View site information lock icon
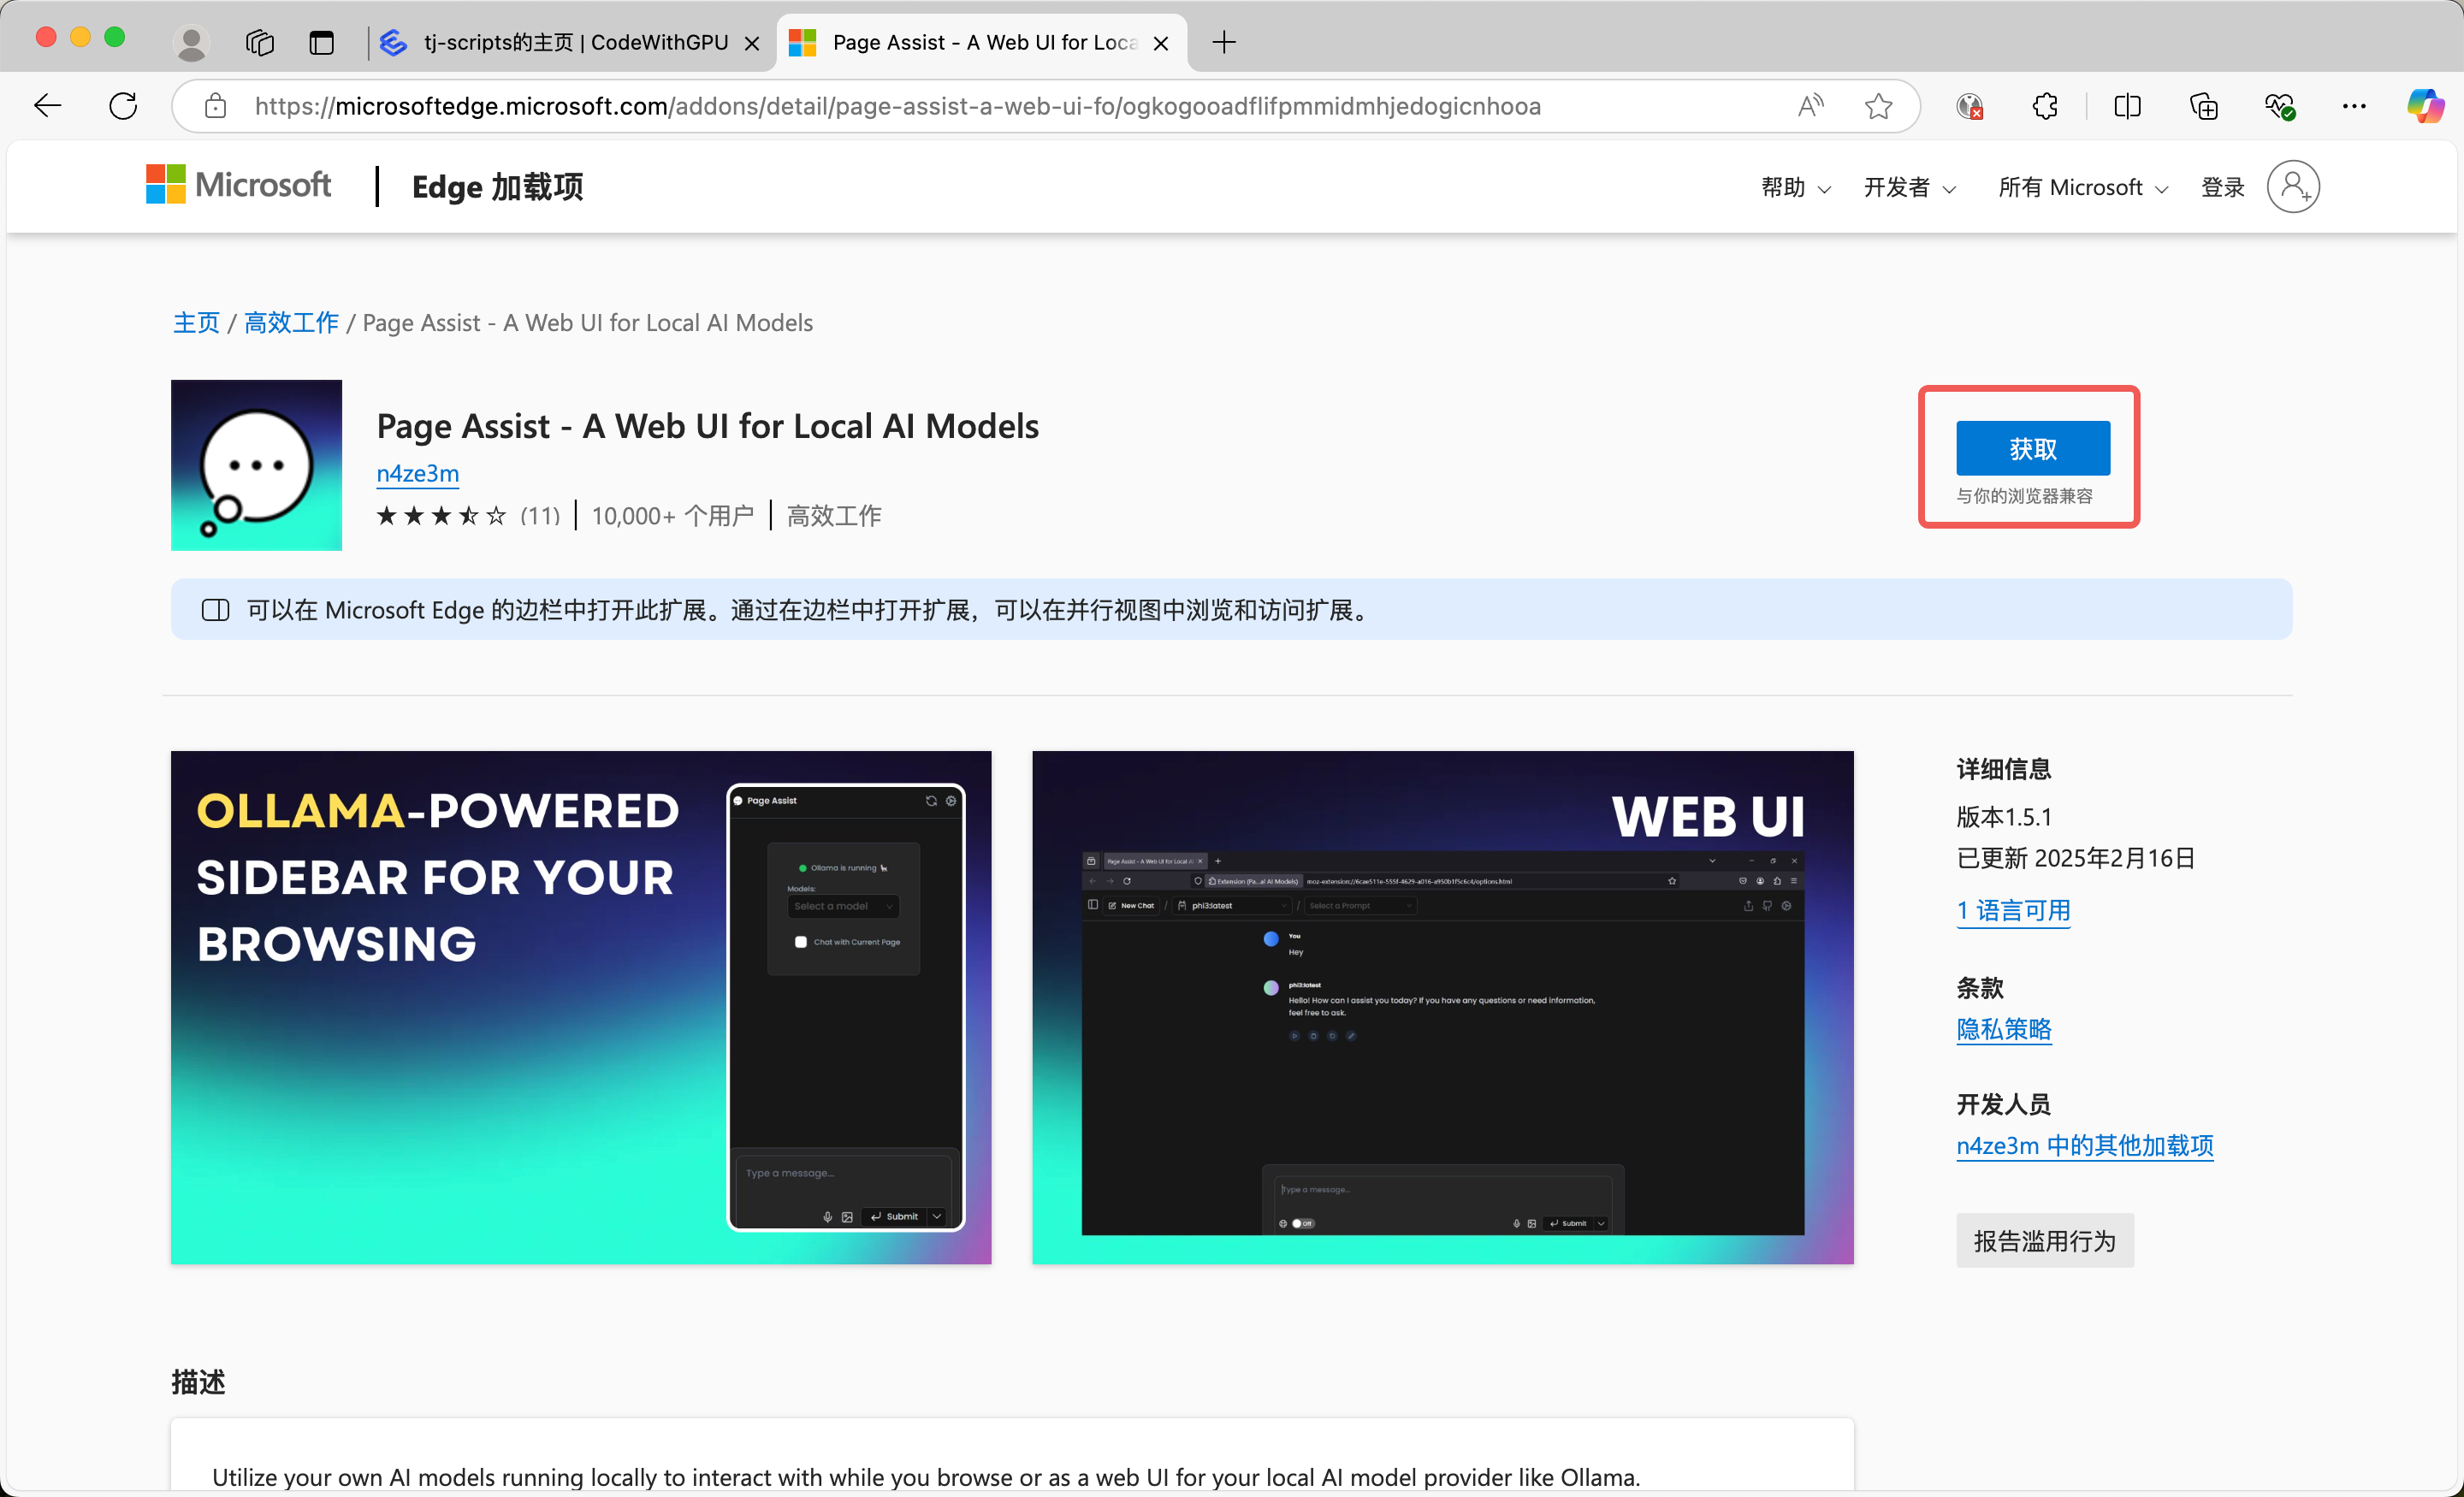Viewport: 2464px width, 1497px height. 215,106
